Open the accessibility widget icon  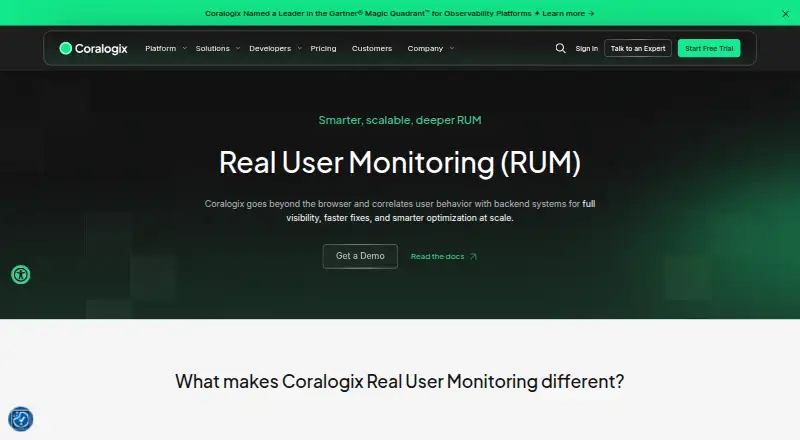[x=21, y=275]
